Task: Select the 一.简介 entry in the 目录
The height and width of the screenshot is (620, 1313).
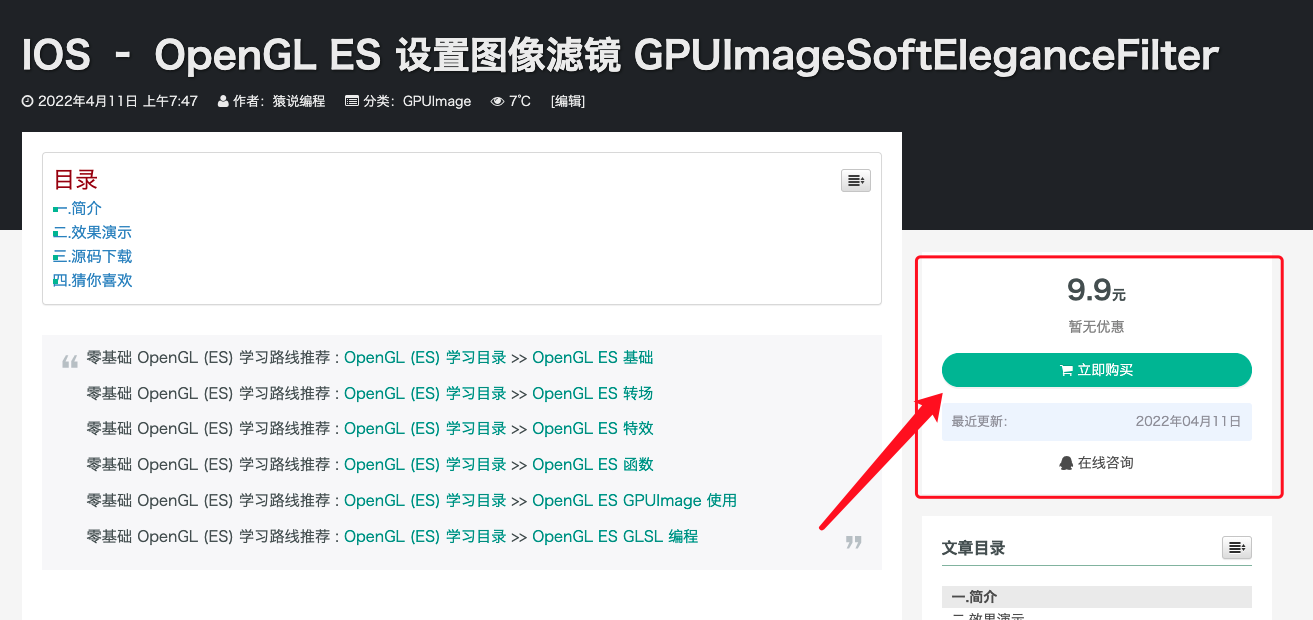Action: click(77, 208)
